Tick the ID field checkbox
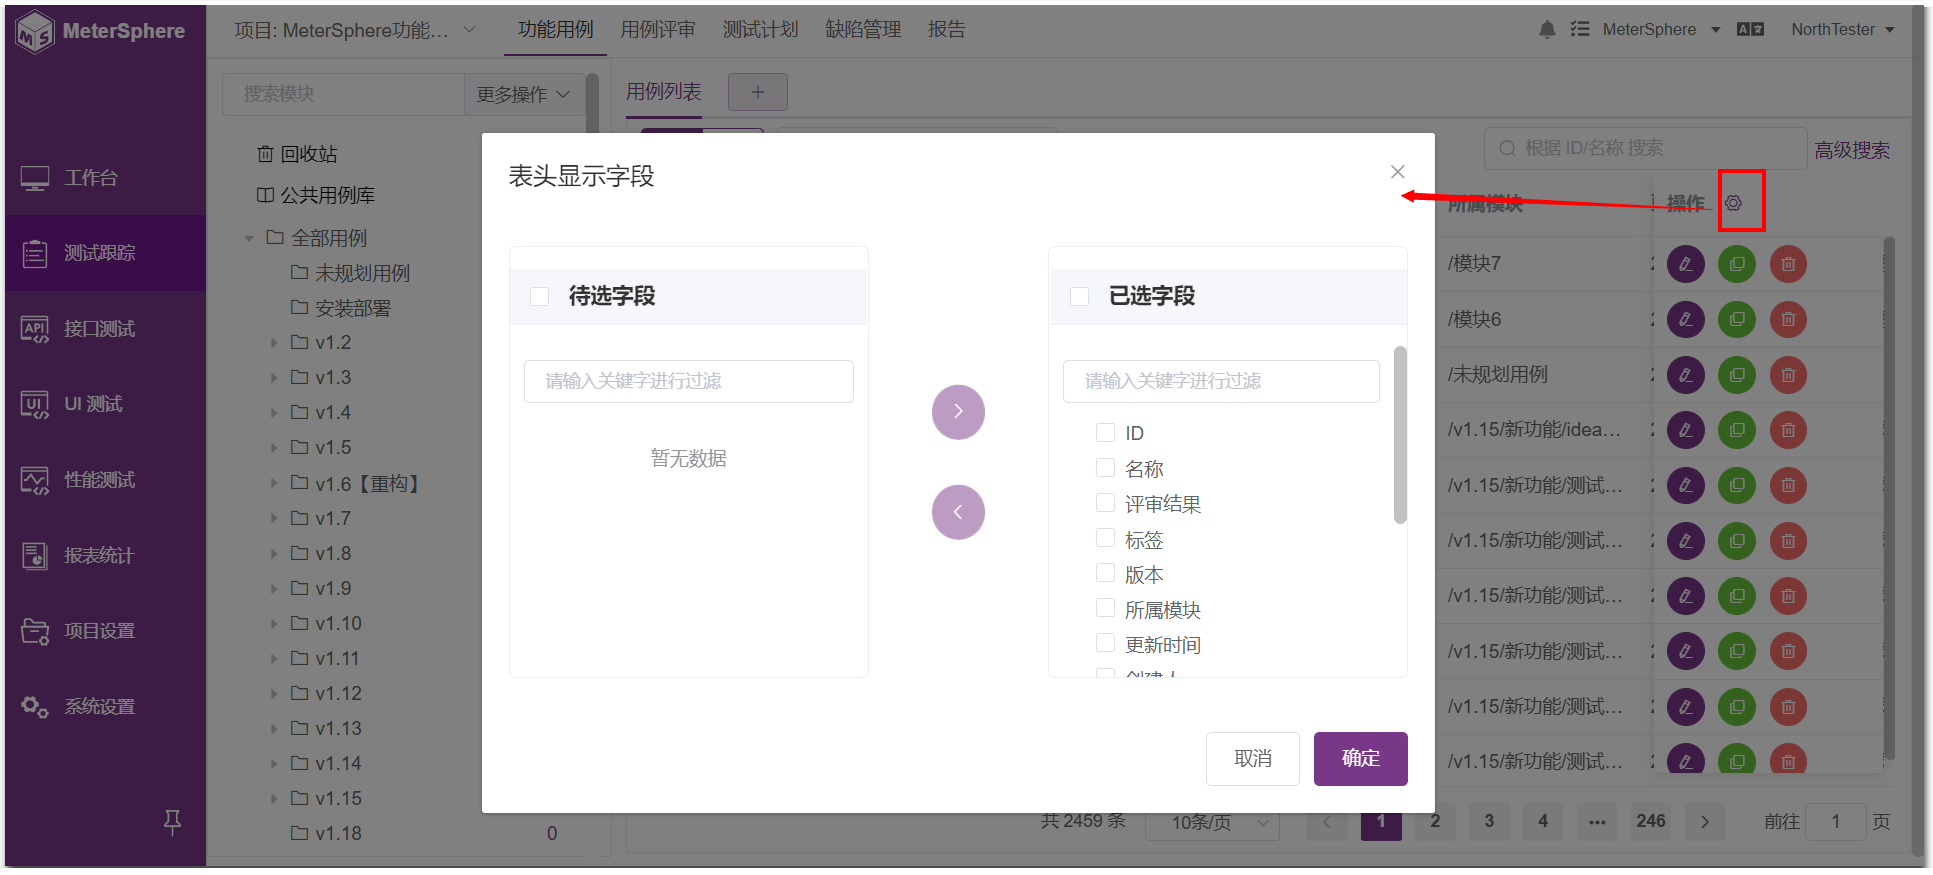 pos(1105,432)
